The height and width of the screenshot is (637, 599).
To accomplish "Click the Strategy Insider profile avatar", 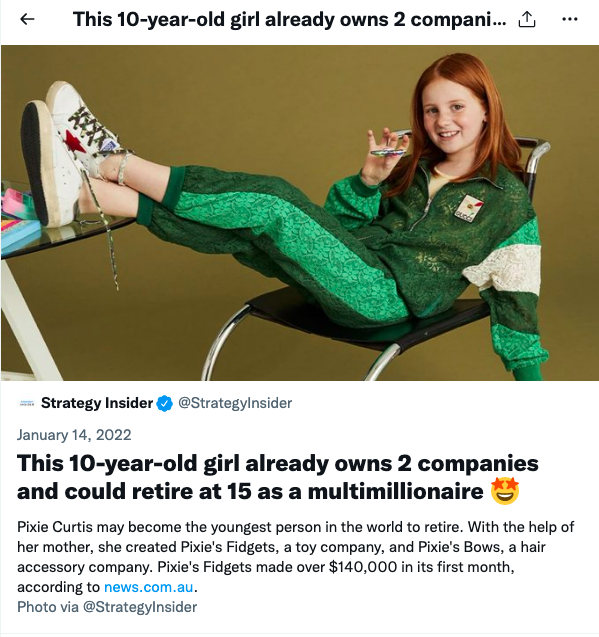I will (27, 403).
